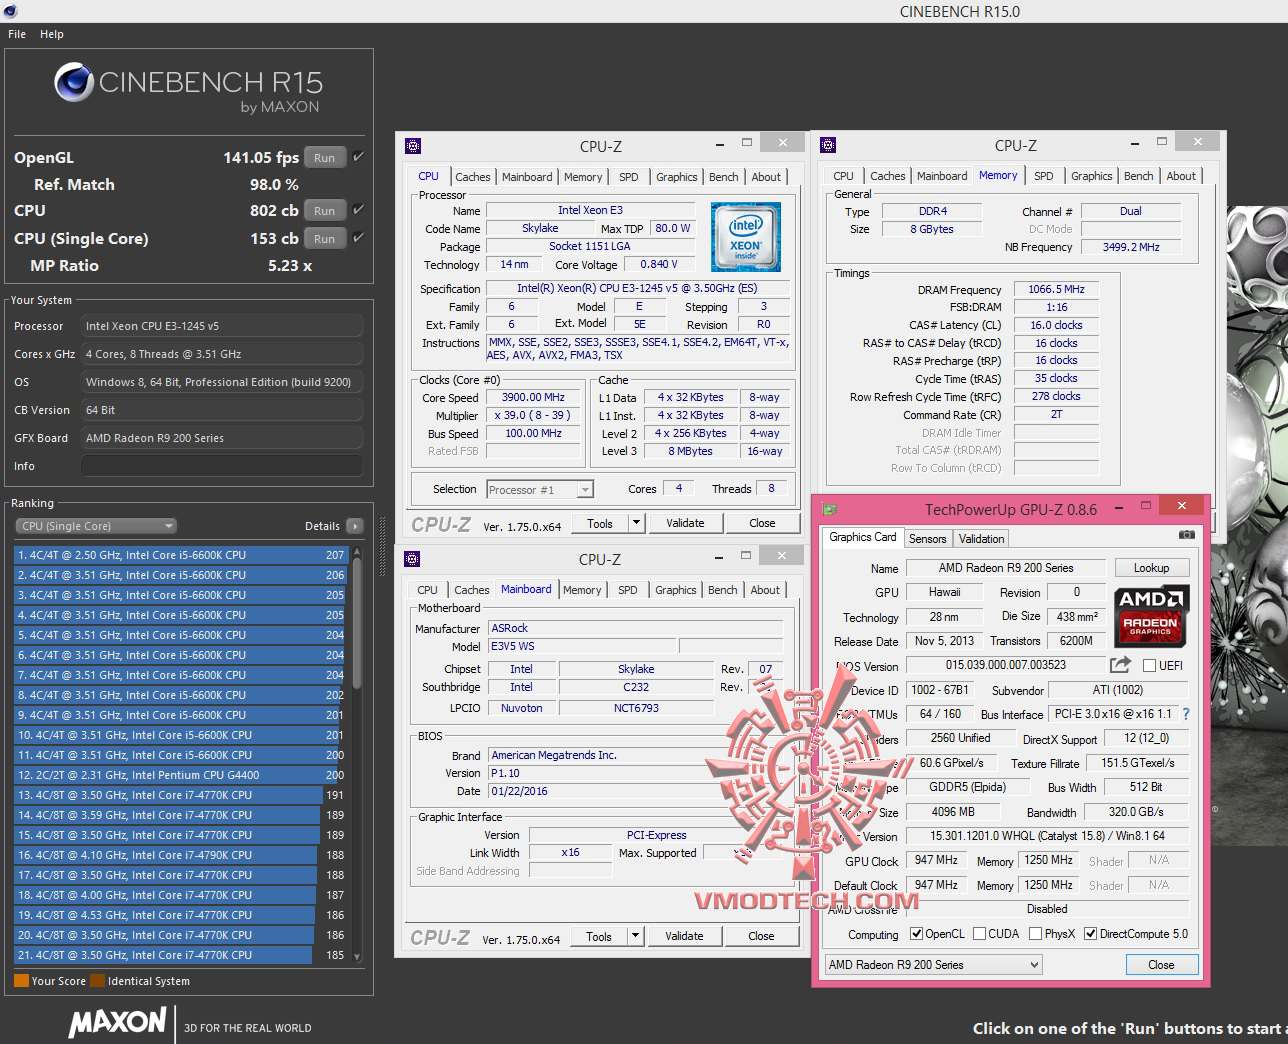The width and height of the screenshot is (1288, 1044).
Task: Toggle the CPU test checkbox
Action: coord(358,210)
